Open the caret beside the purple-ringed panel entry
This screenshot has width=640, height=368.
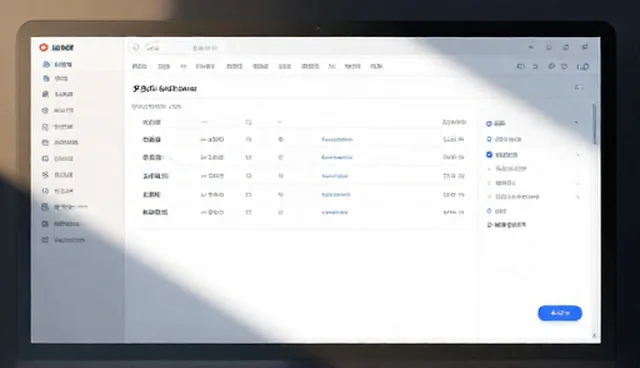pos(576,122)
